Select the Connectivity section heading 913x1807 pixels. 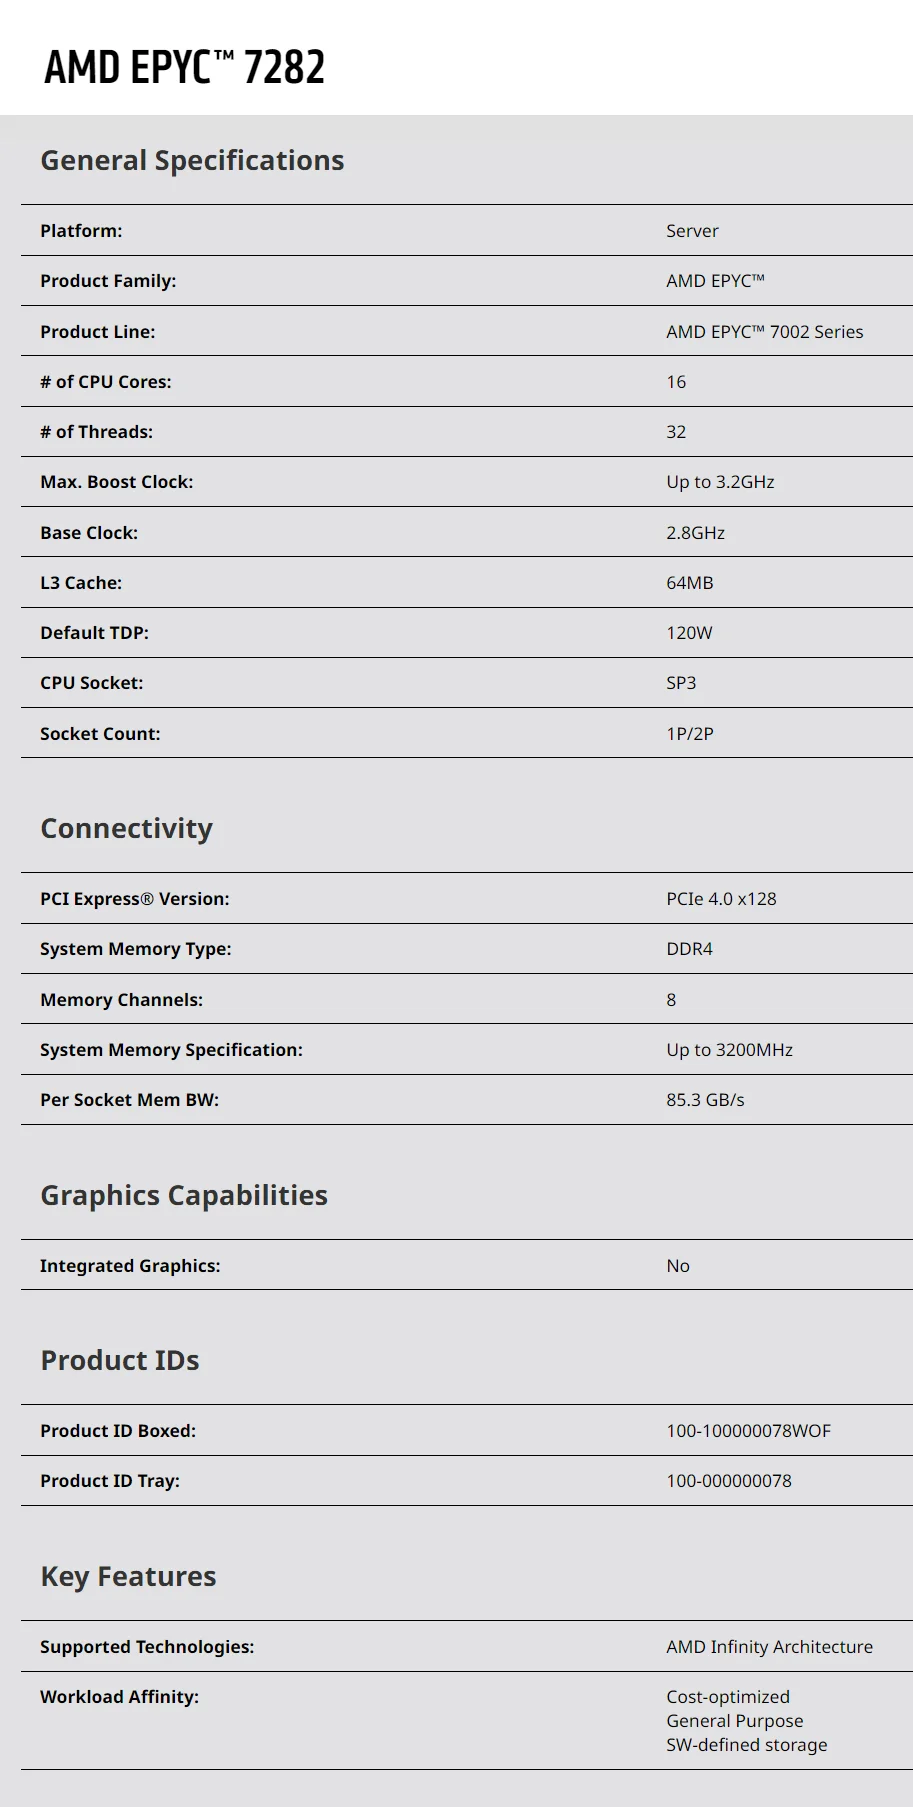point(126,828)
